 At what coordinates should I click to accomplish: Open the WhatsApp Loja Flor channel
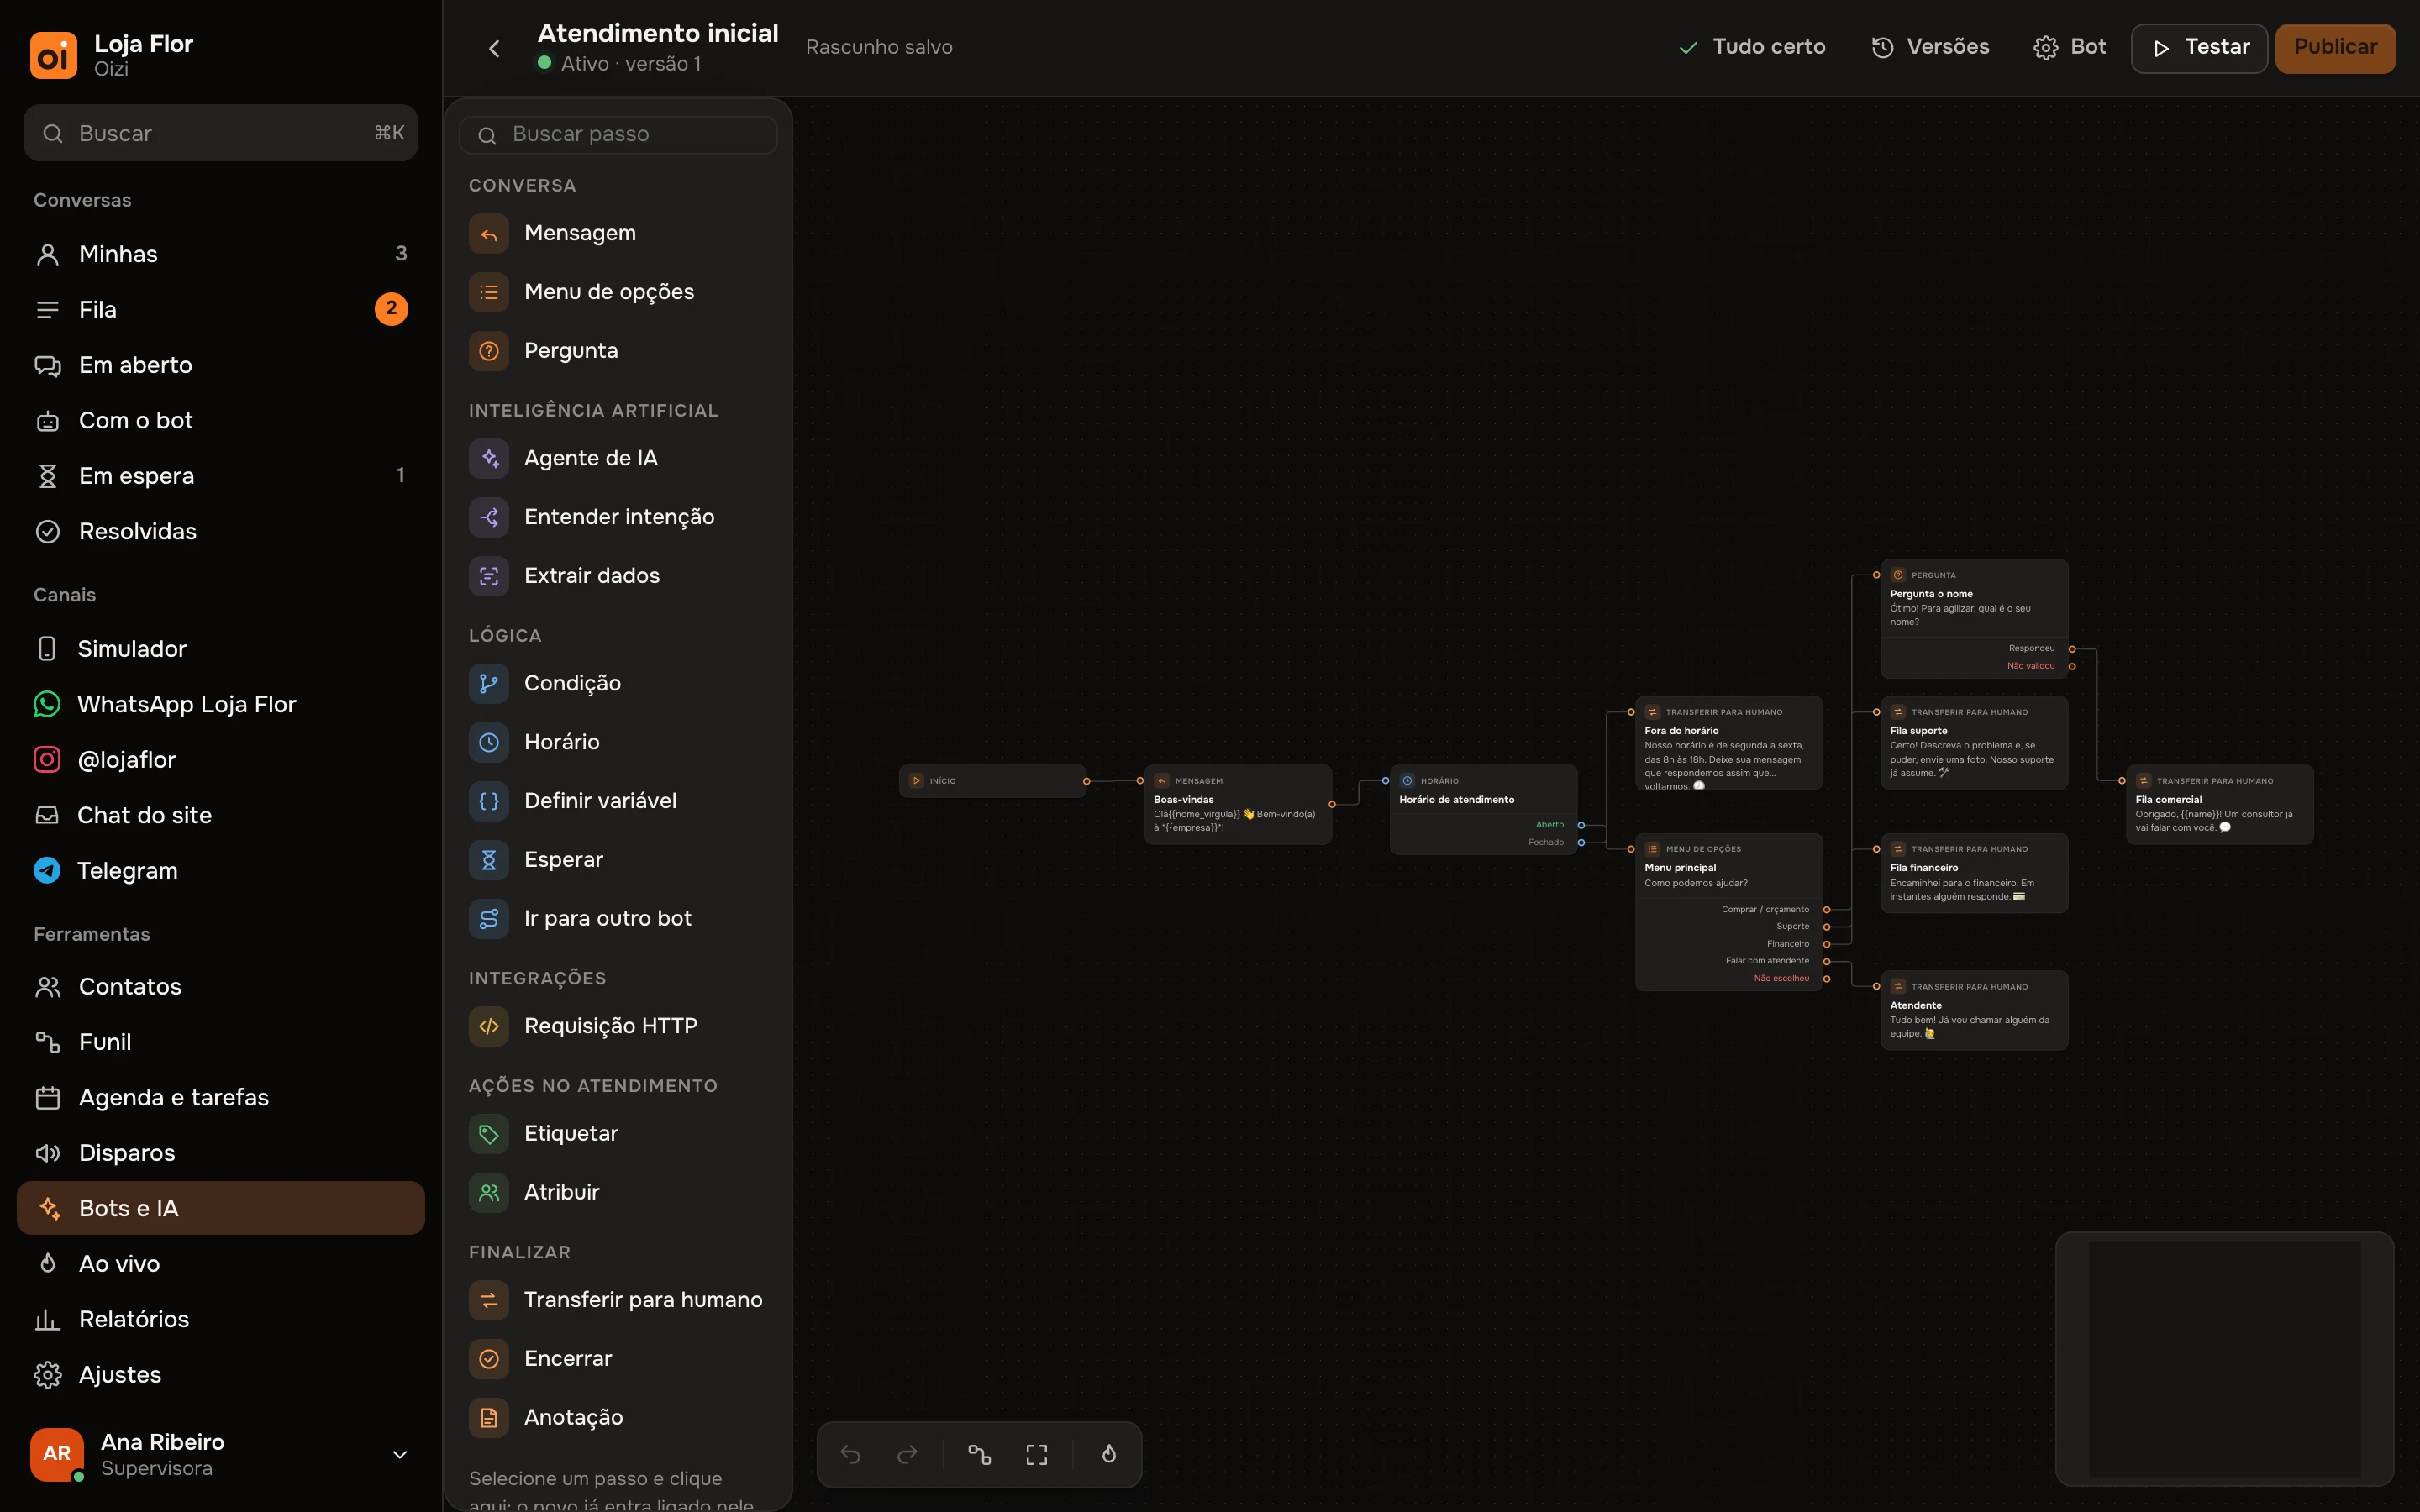click(221, 705)
